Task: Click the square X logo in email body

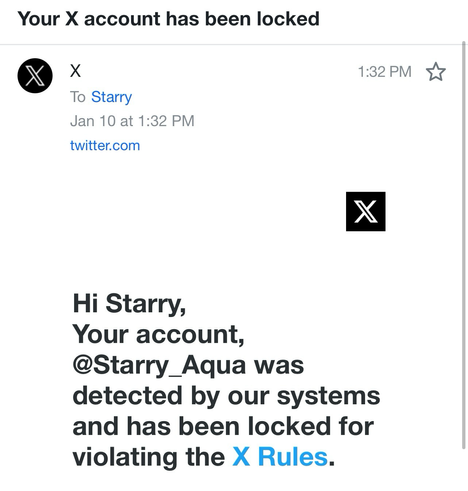Action: point(366,211)
